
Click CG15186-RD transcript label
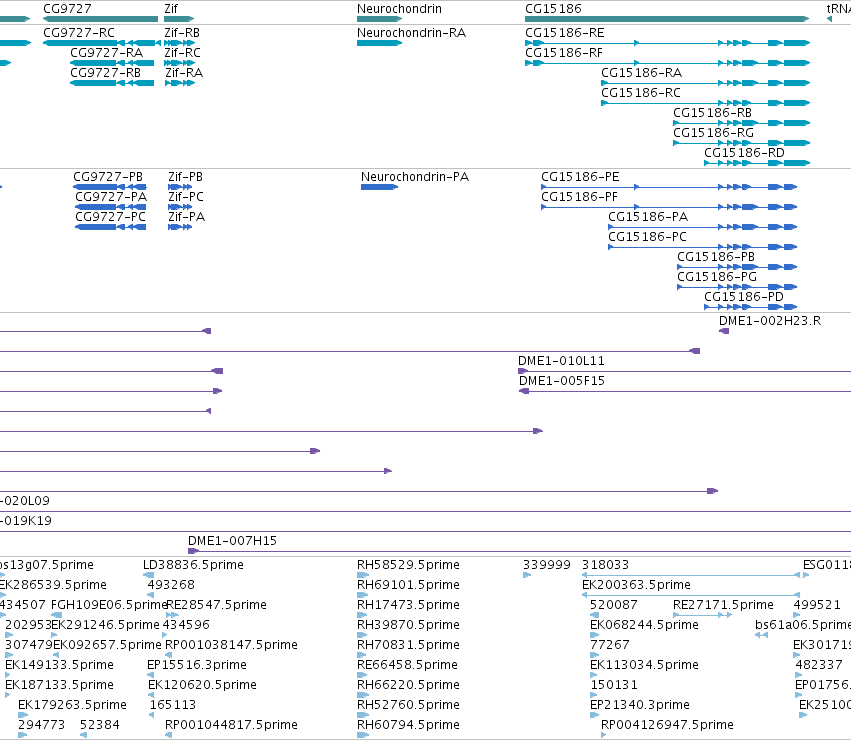click(x=744, y=153)
